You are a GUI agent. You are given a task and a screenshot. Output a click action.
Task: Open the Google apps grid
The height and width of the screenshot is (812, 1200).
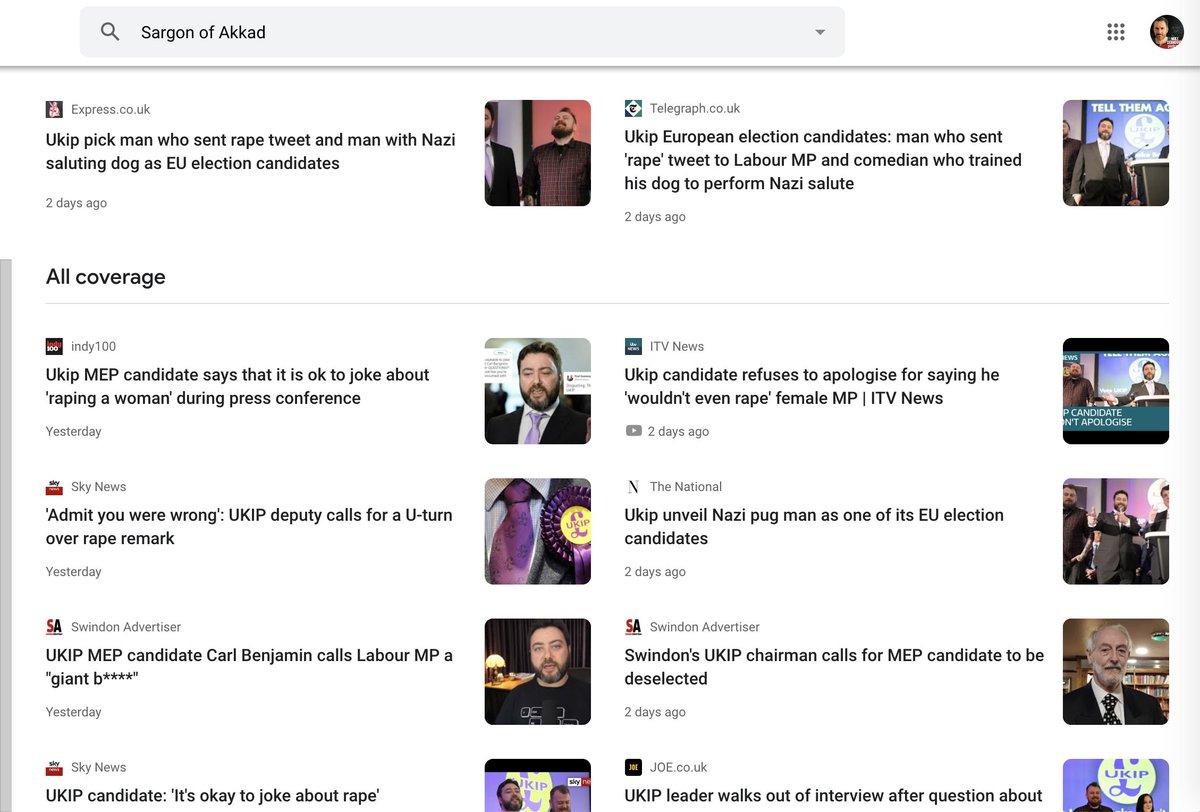pyautogui.click(x=1116, y=32)
